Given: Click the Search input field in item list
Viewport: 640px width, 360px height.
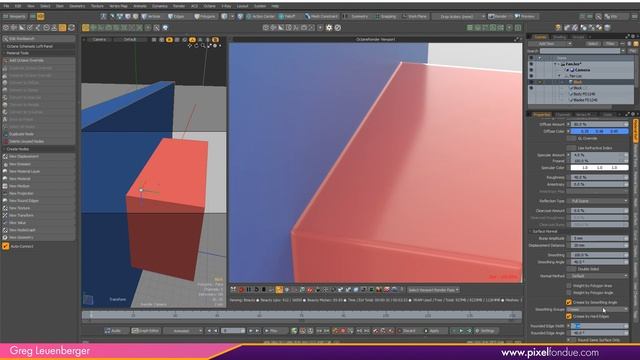Looking at the screenshot, I should pos(580,51).
